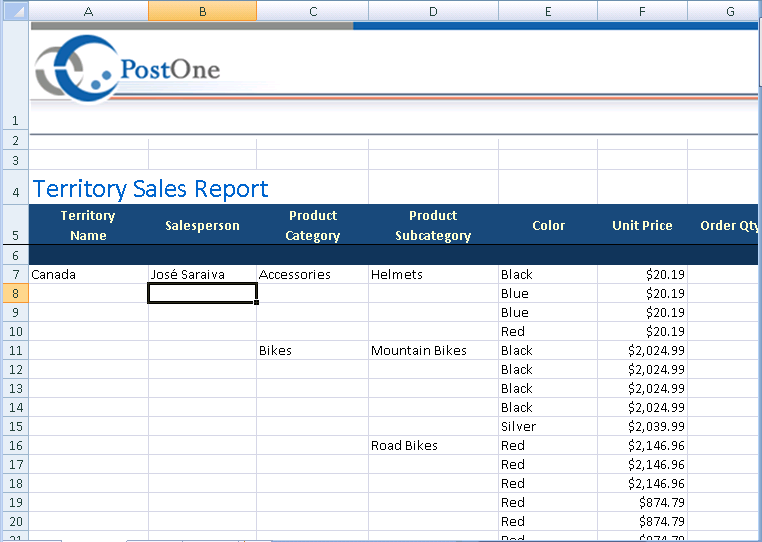Click the Color header cell

tap(548, 225)
